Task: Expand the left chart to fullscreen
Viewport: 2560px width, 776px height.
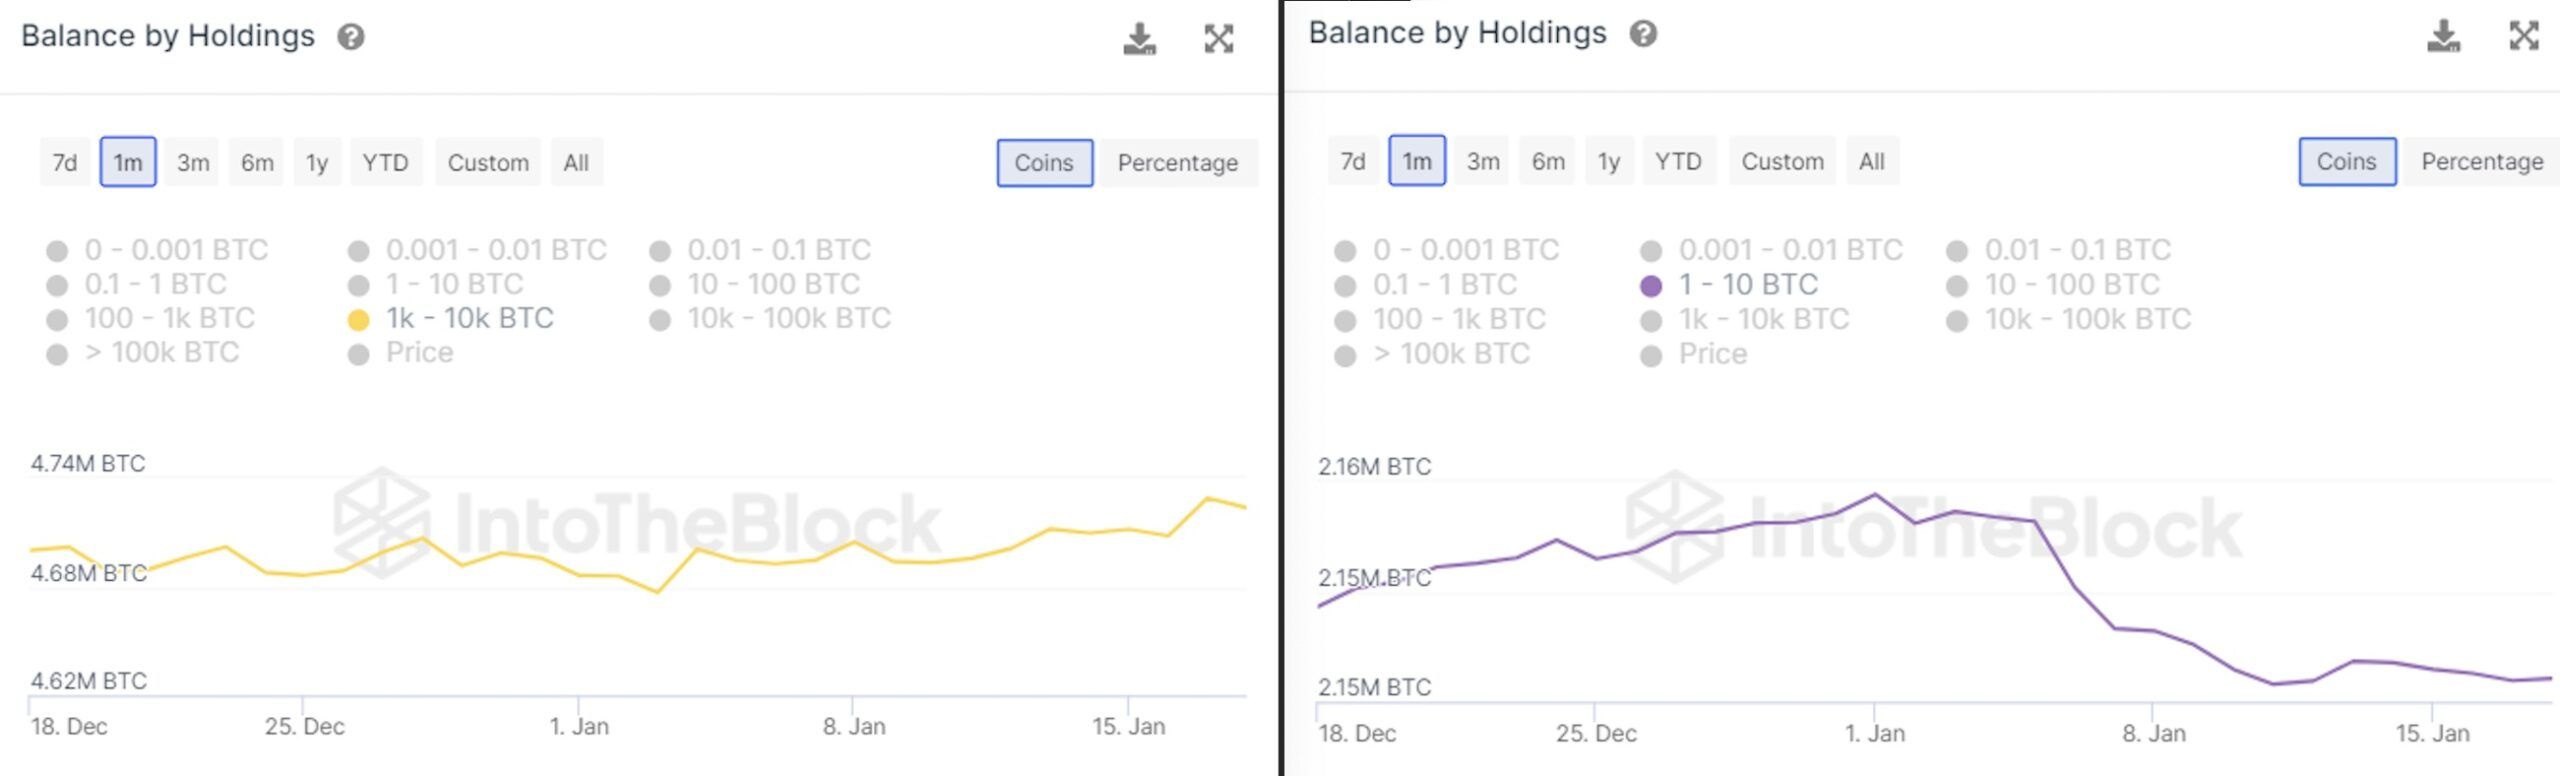Action: pyautogui.click(x=1218, y=39)
